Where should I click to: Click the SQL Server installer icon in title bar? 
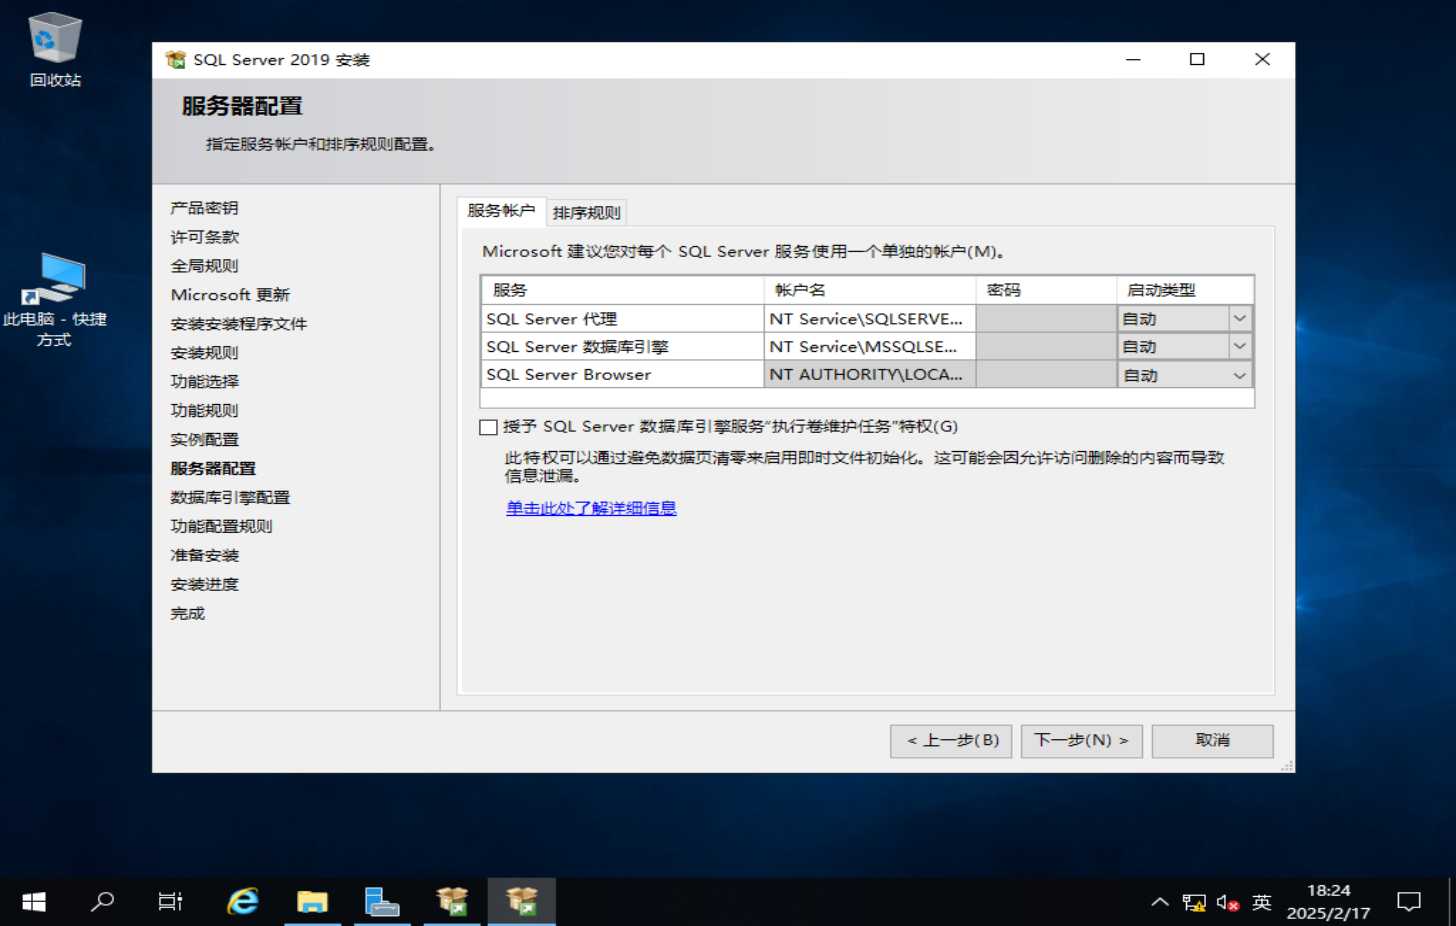(174, 59)
